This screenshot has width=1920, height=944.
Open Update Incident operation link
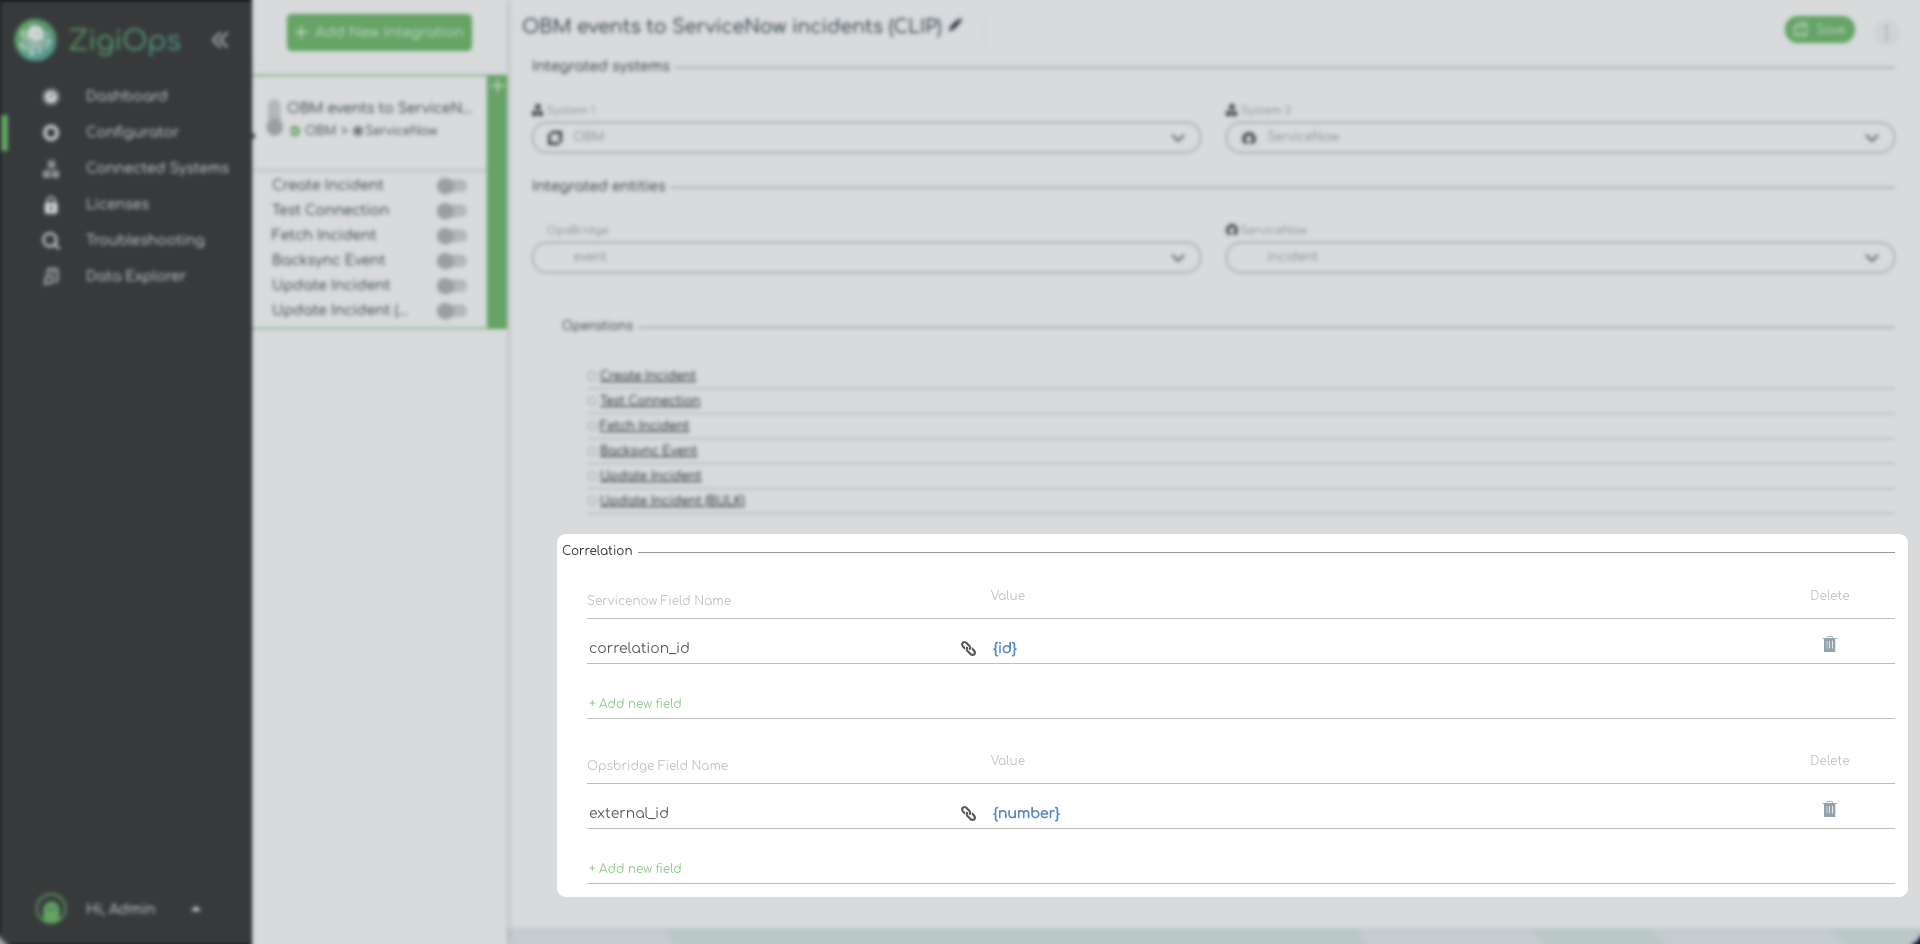tap(651, 476)
